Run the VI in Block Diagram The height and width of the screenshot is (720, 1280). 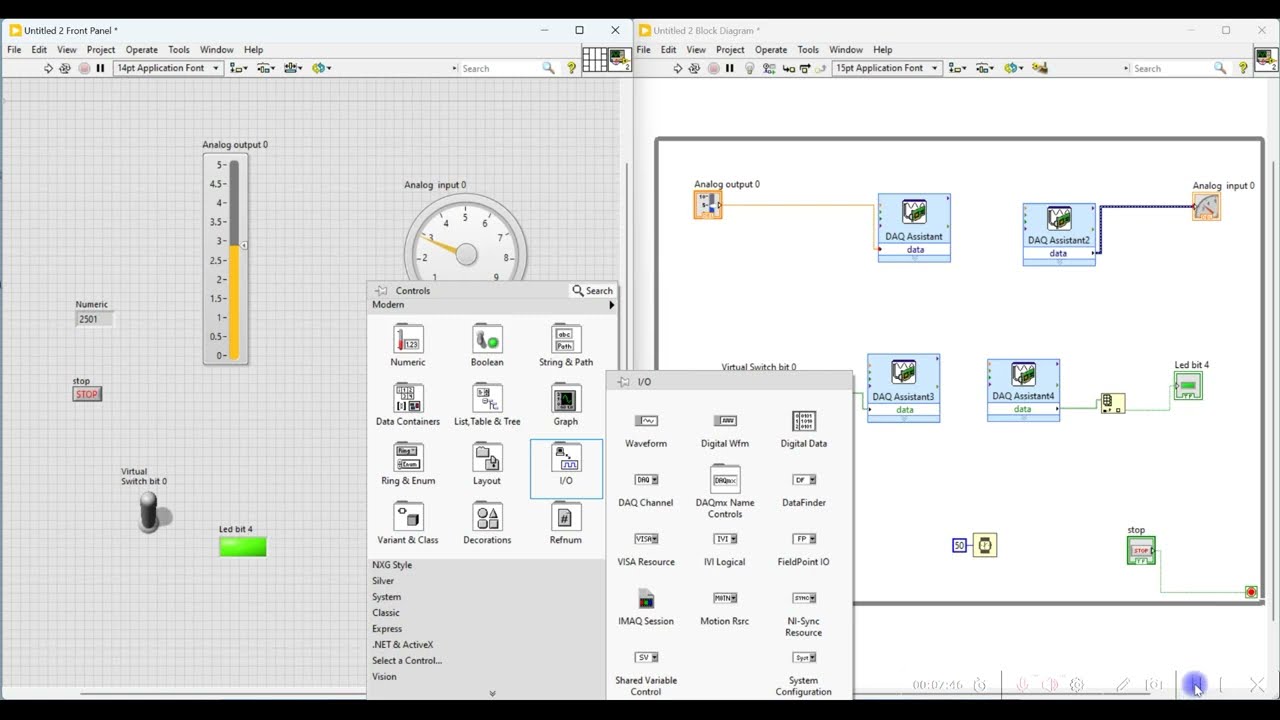[677, 68]
